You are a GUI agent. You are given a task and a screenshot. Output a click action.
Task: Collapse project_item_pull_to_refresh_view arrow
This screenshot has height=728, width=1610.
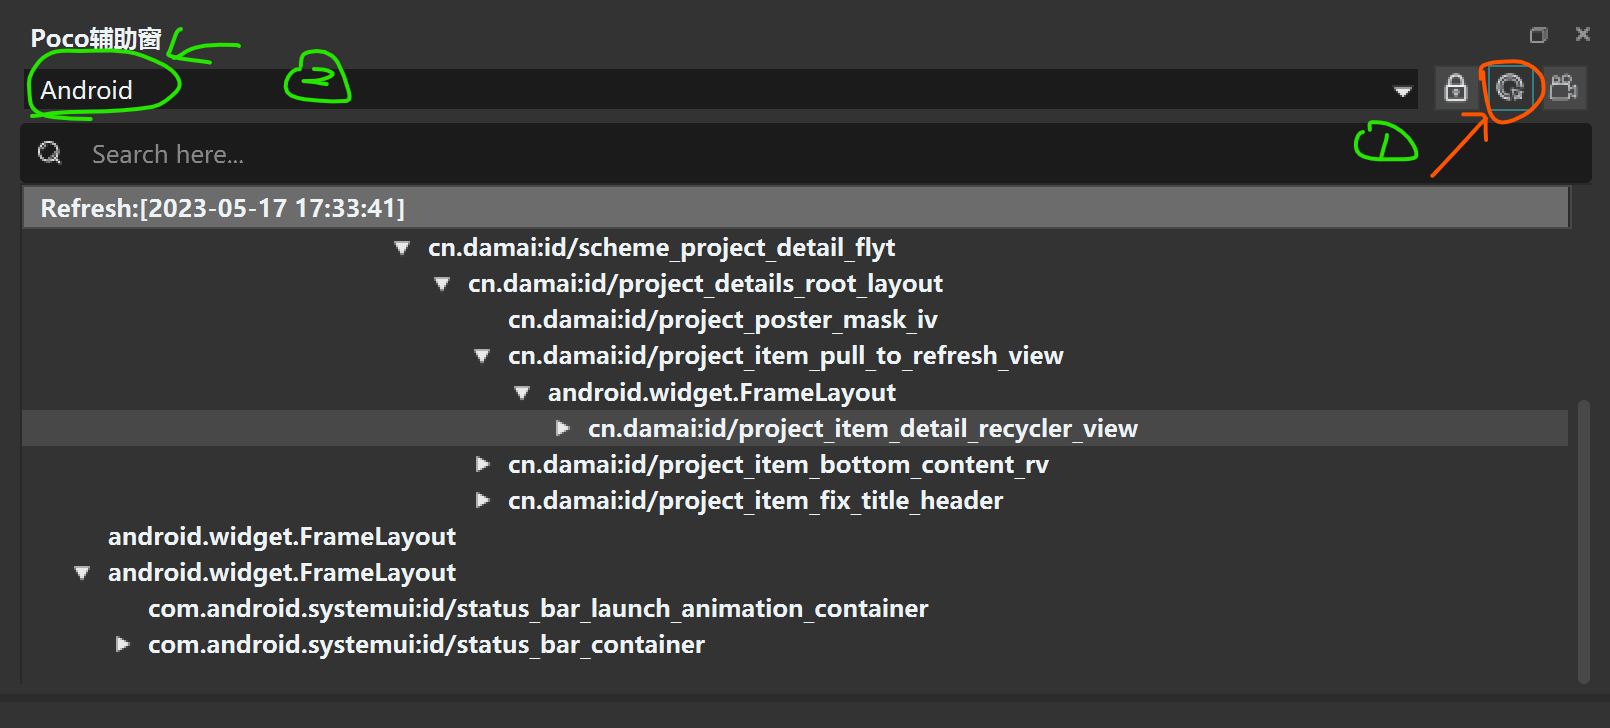482,356
